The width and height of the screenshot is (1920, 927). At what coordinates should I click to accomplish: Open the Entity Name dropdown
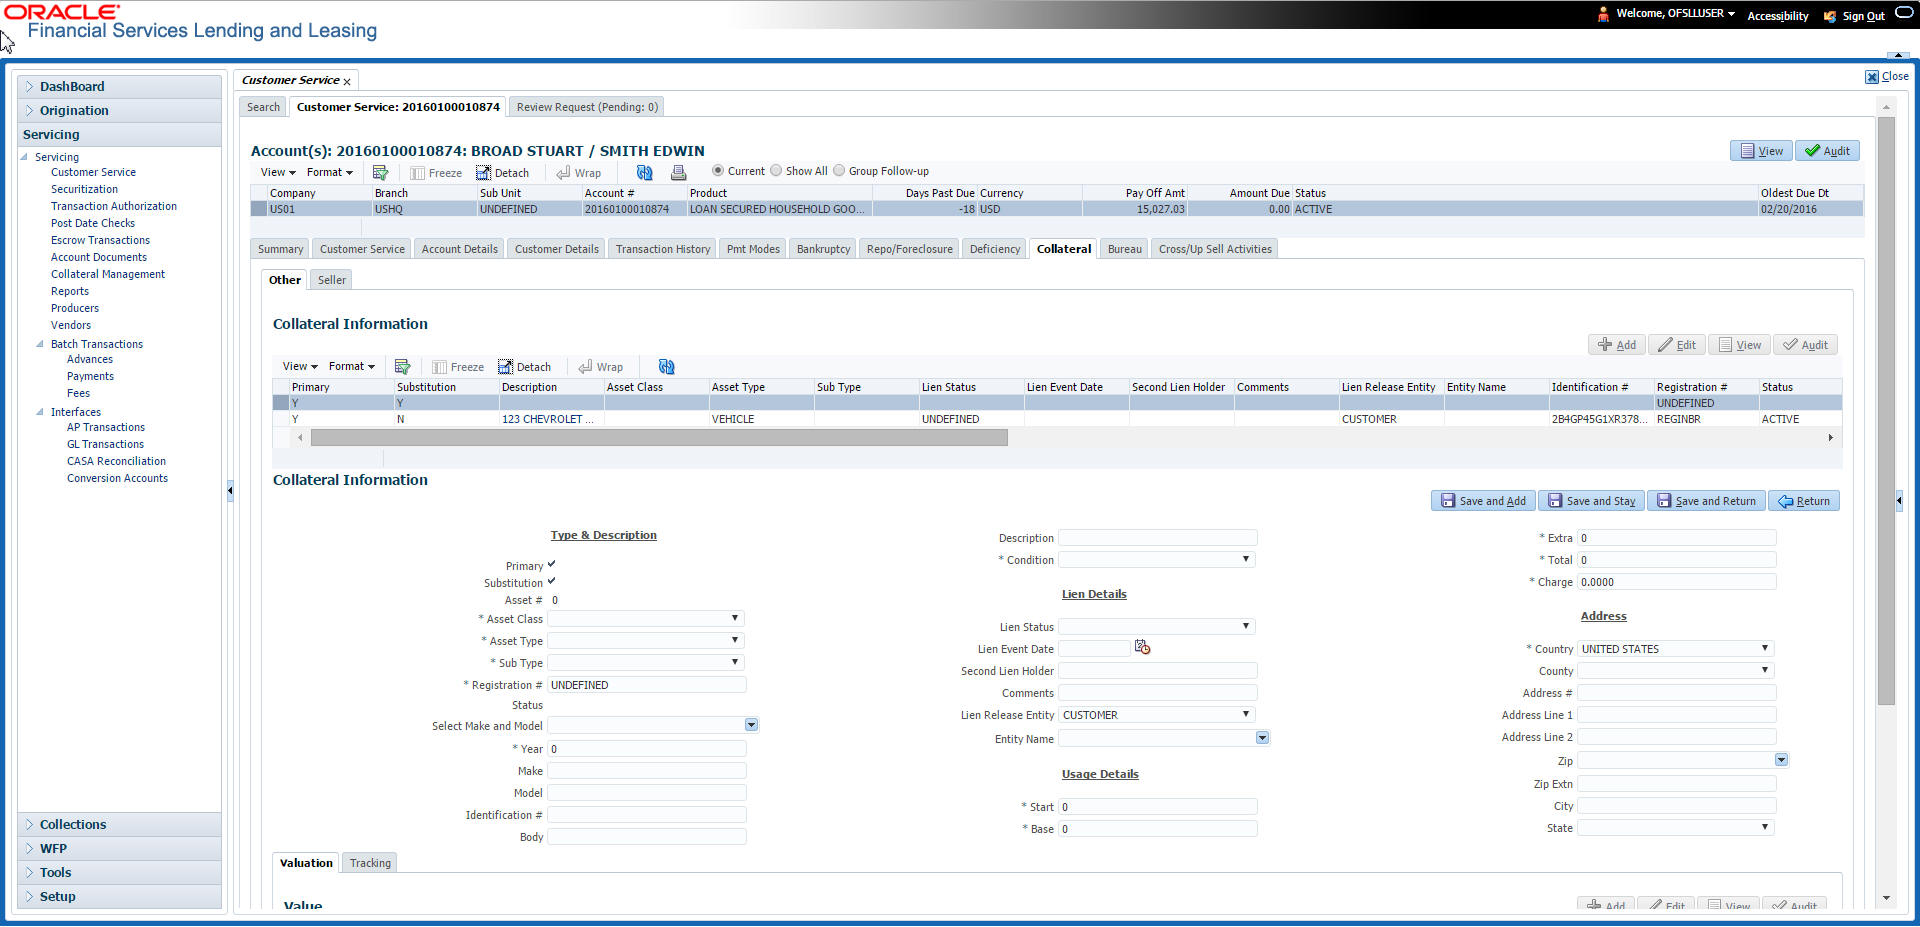(1262, 738)
